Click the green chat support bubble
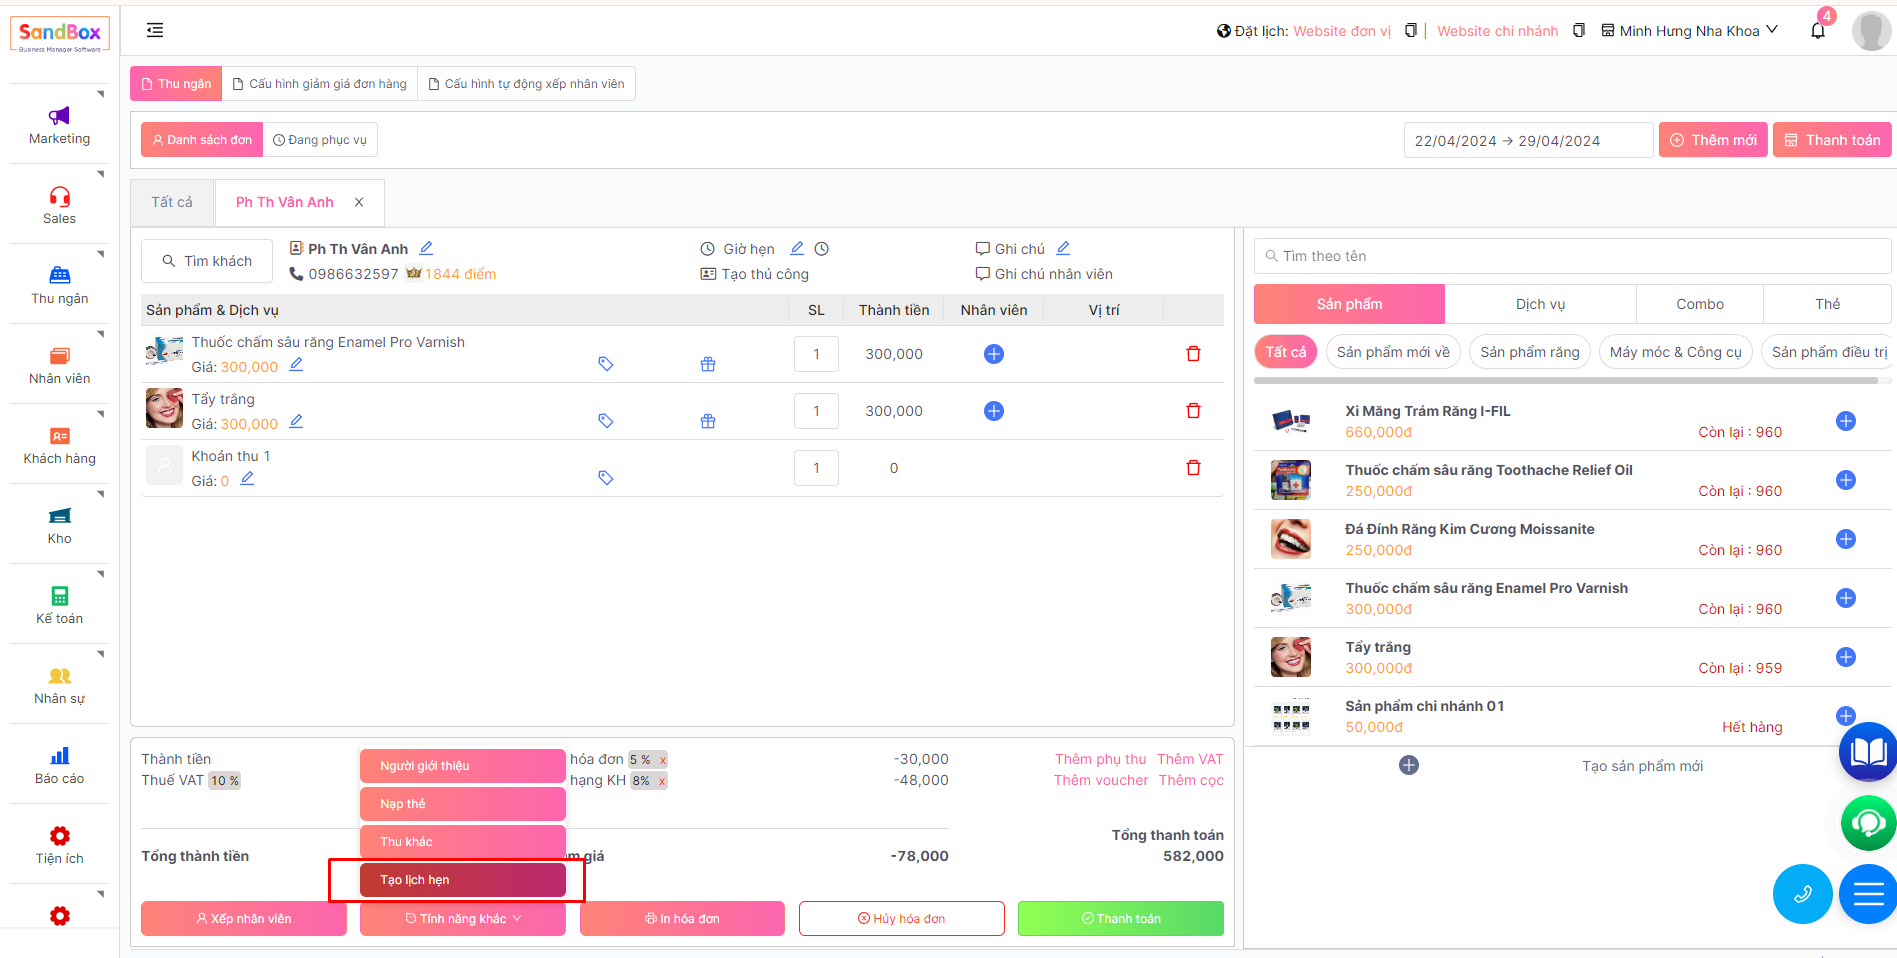 1867,822
